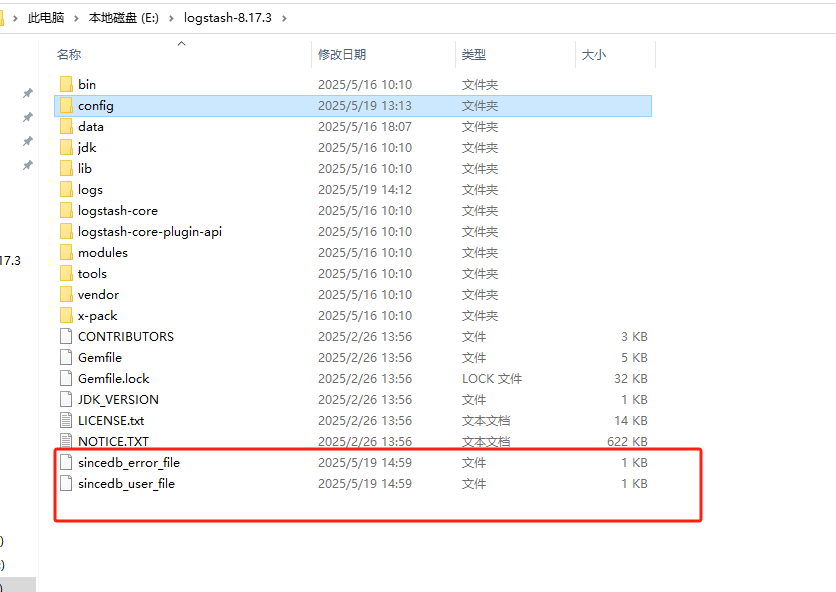Click the Gemfile.lock file icon
The image size is (836, 592).
pos(66,379)
